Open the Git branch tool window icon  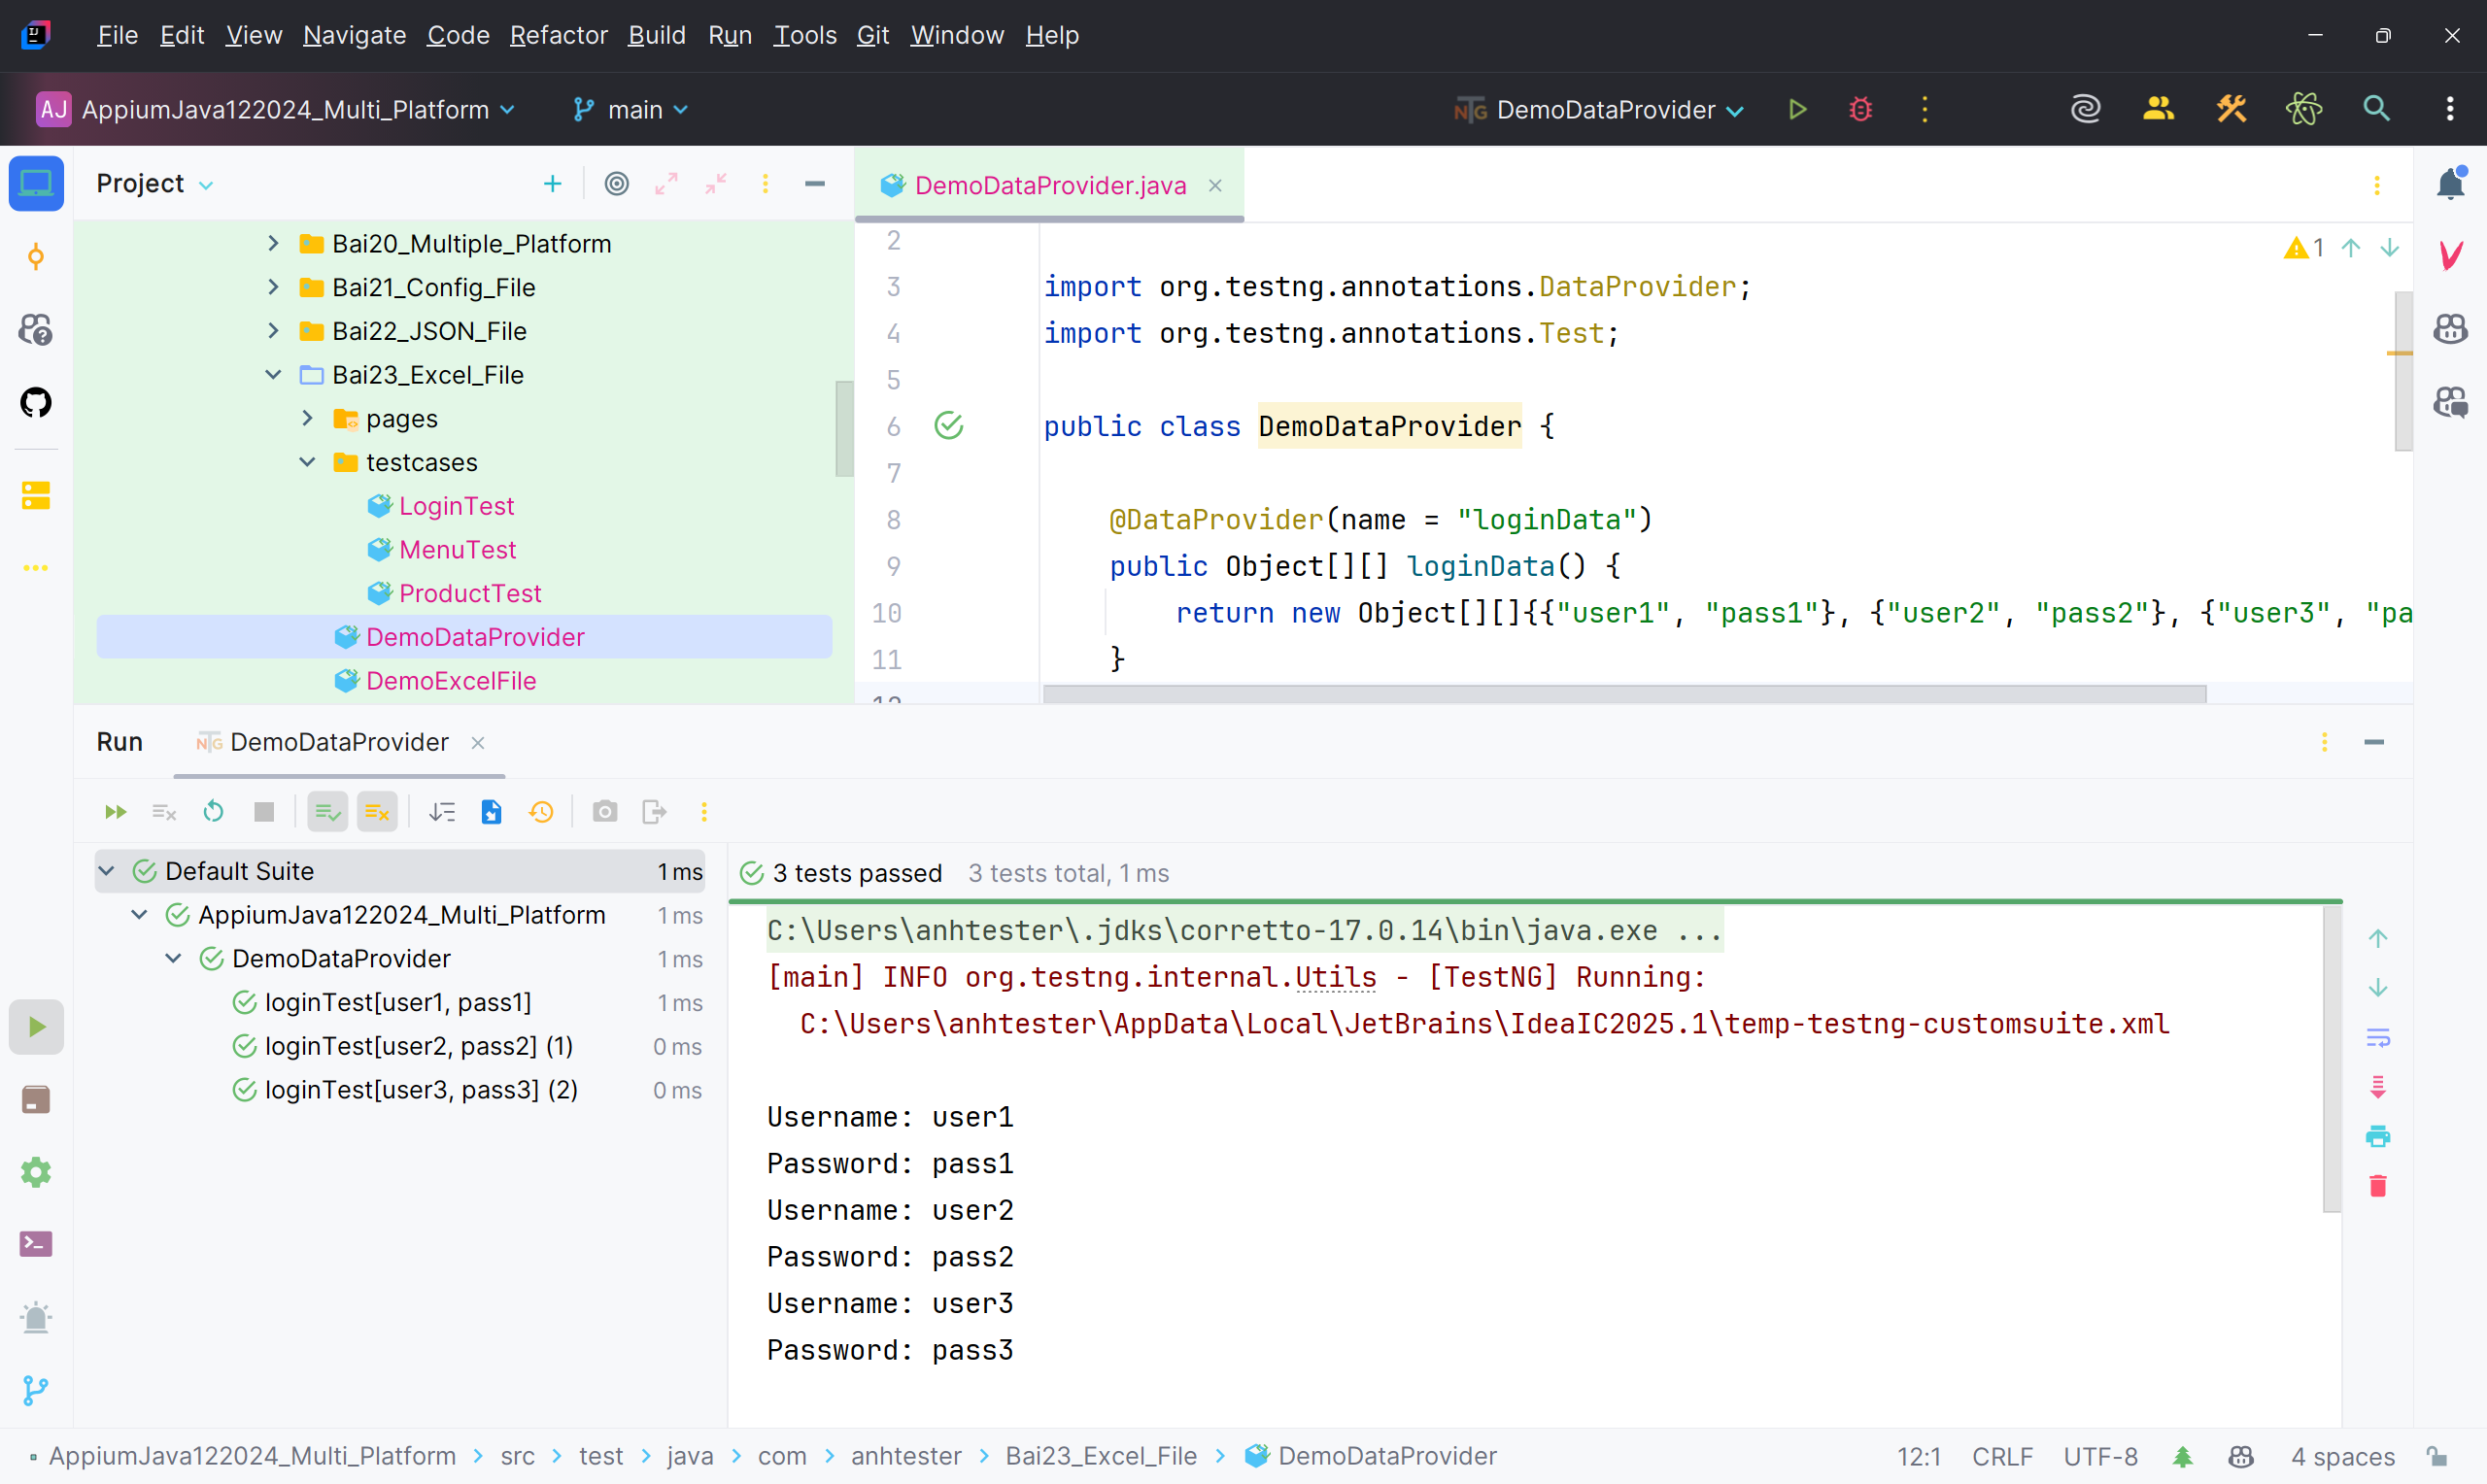click(x=36, y=1390)
